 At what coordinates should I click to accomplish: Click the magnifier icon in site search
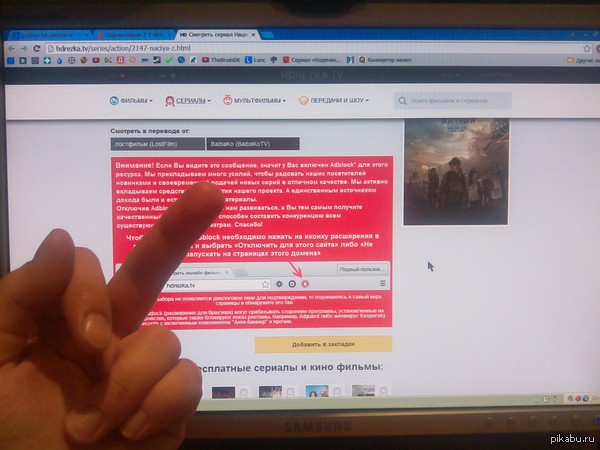[401, 101]
